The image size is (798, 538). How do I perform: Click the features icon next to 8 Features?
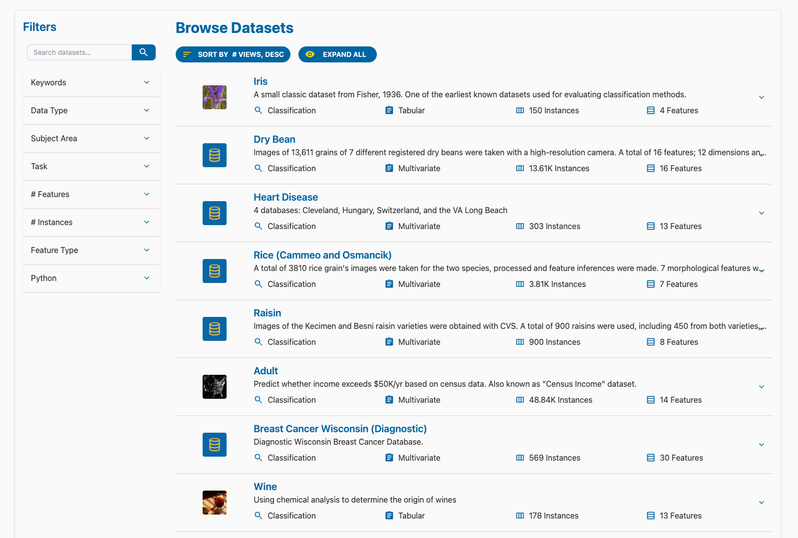pos(650,342)
